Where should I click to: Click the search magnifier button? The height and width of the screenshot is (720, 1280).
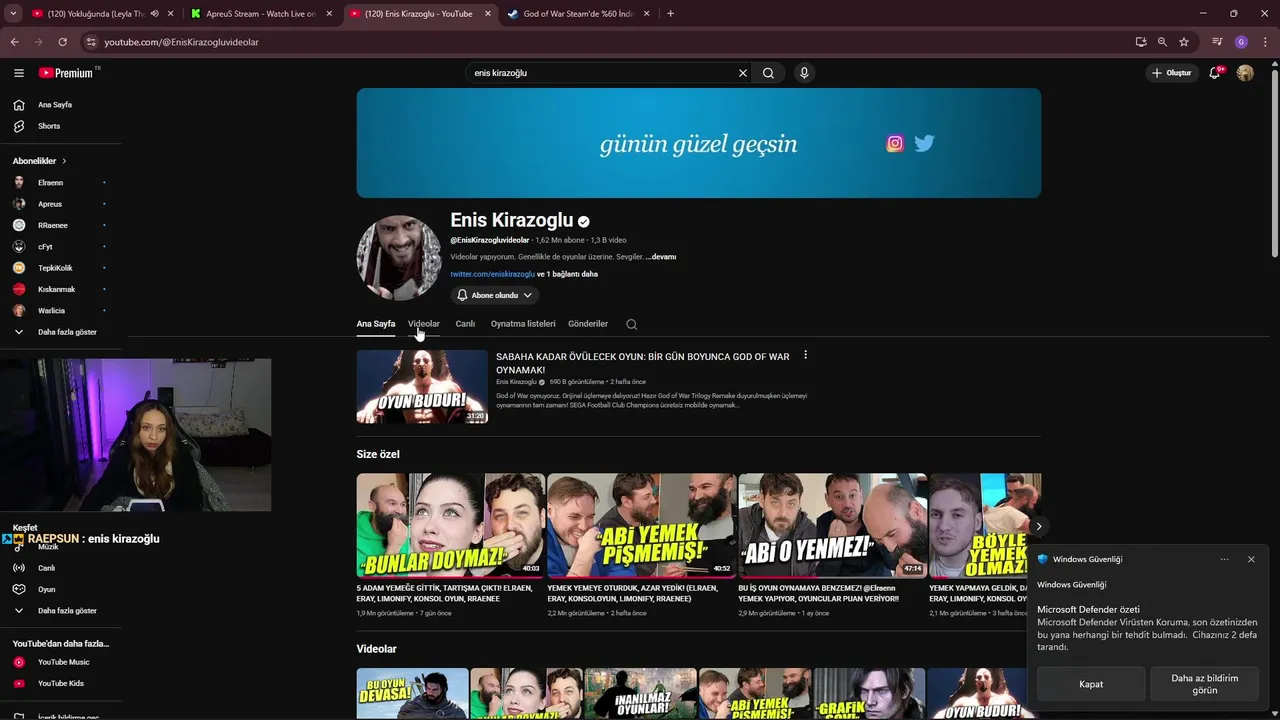pyautogui.click(x=768, y=73)
